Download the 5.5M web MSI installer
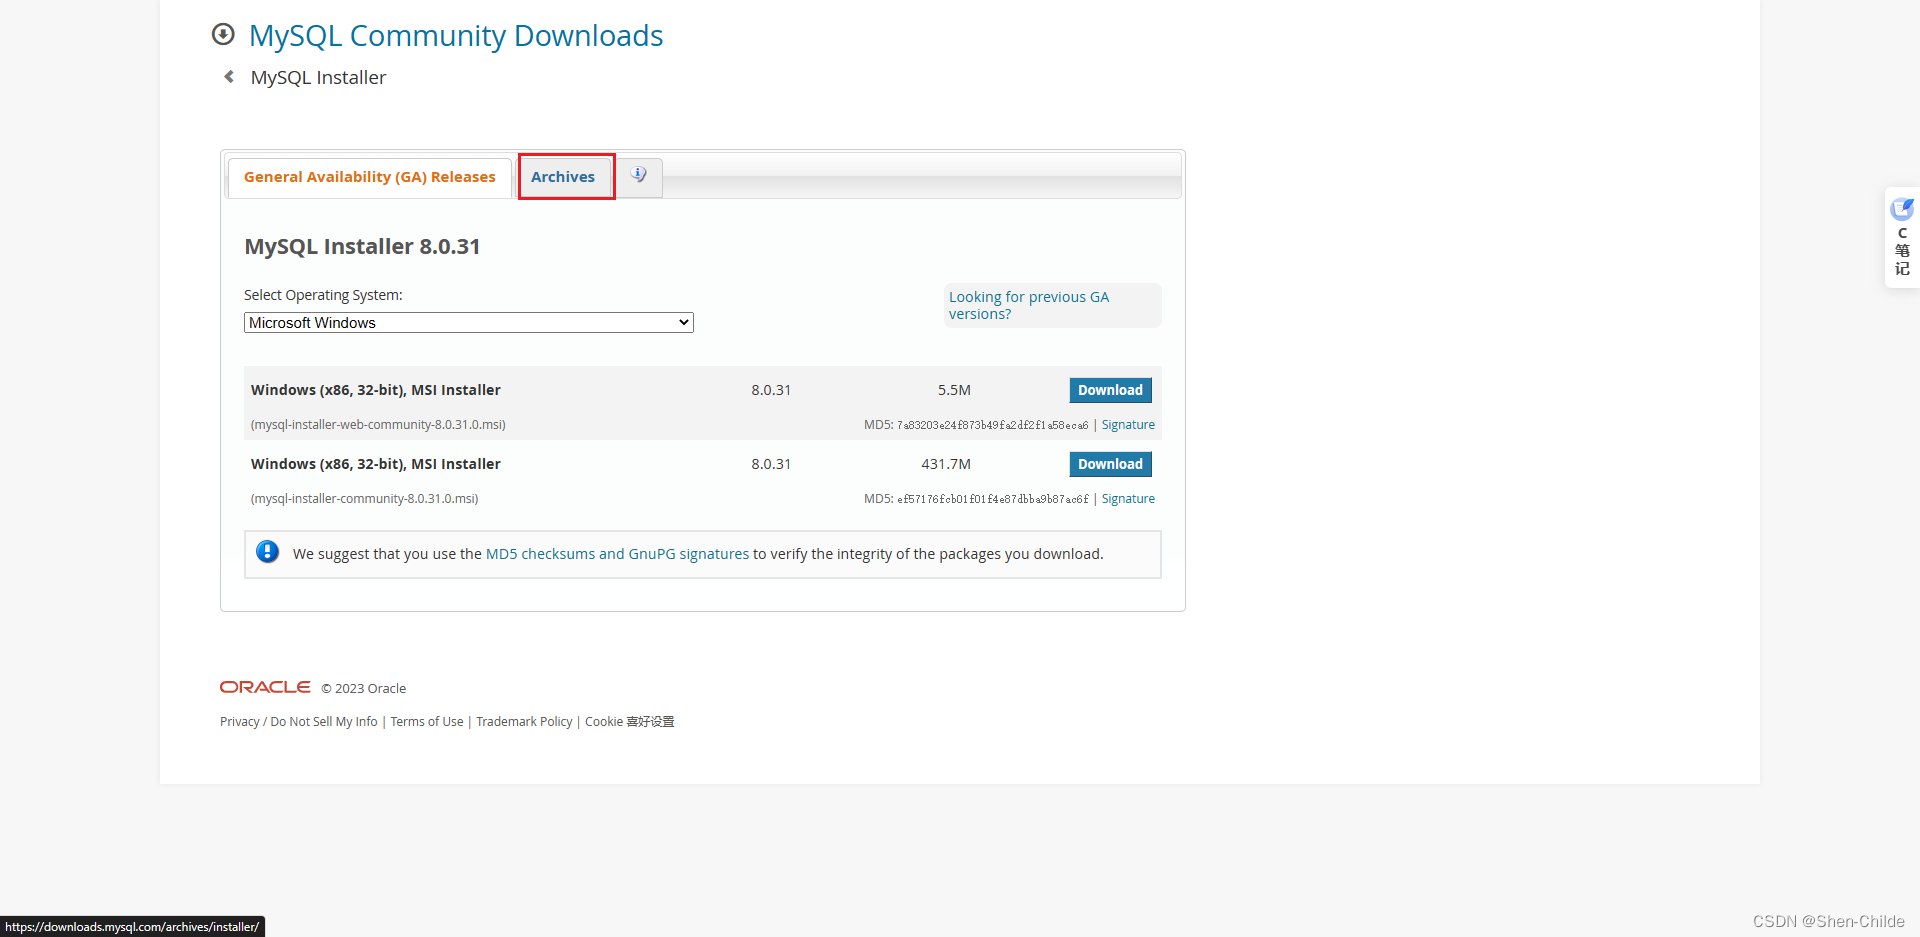1920x937 pixels. pyautogui.click(x=1110, y=390)
